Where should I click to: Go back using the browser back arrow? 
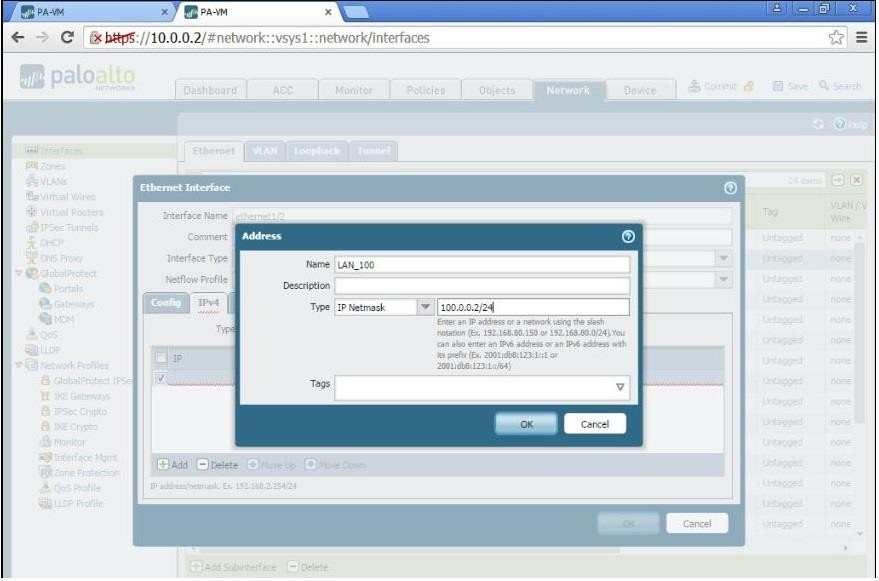point(15,38)
